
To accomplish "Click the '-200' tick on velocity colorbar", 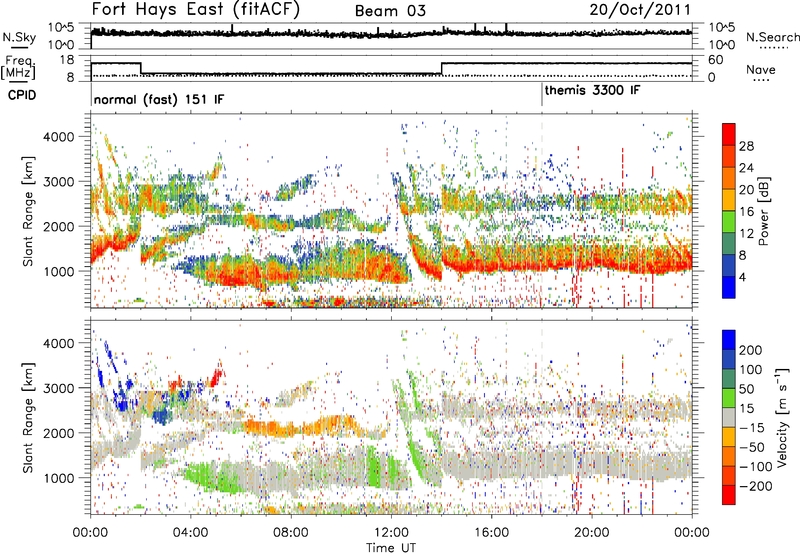I will [x=756, y=486].
